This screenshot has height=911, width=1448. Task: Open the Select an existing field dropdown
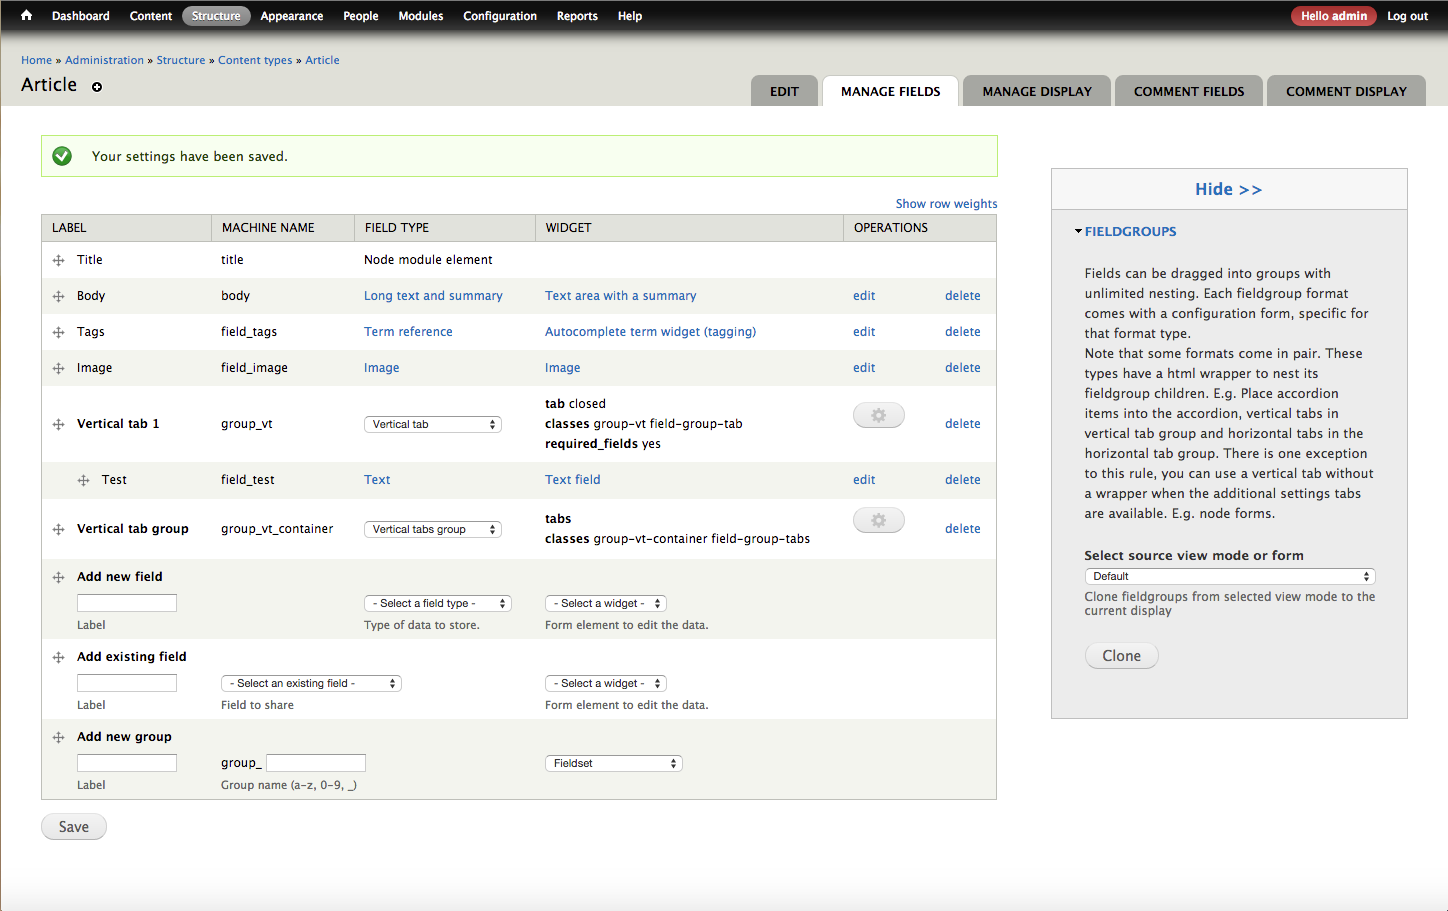[311, 683]
